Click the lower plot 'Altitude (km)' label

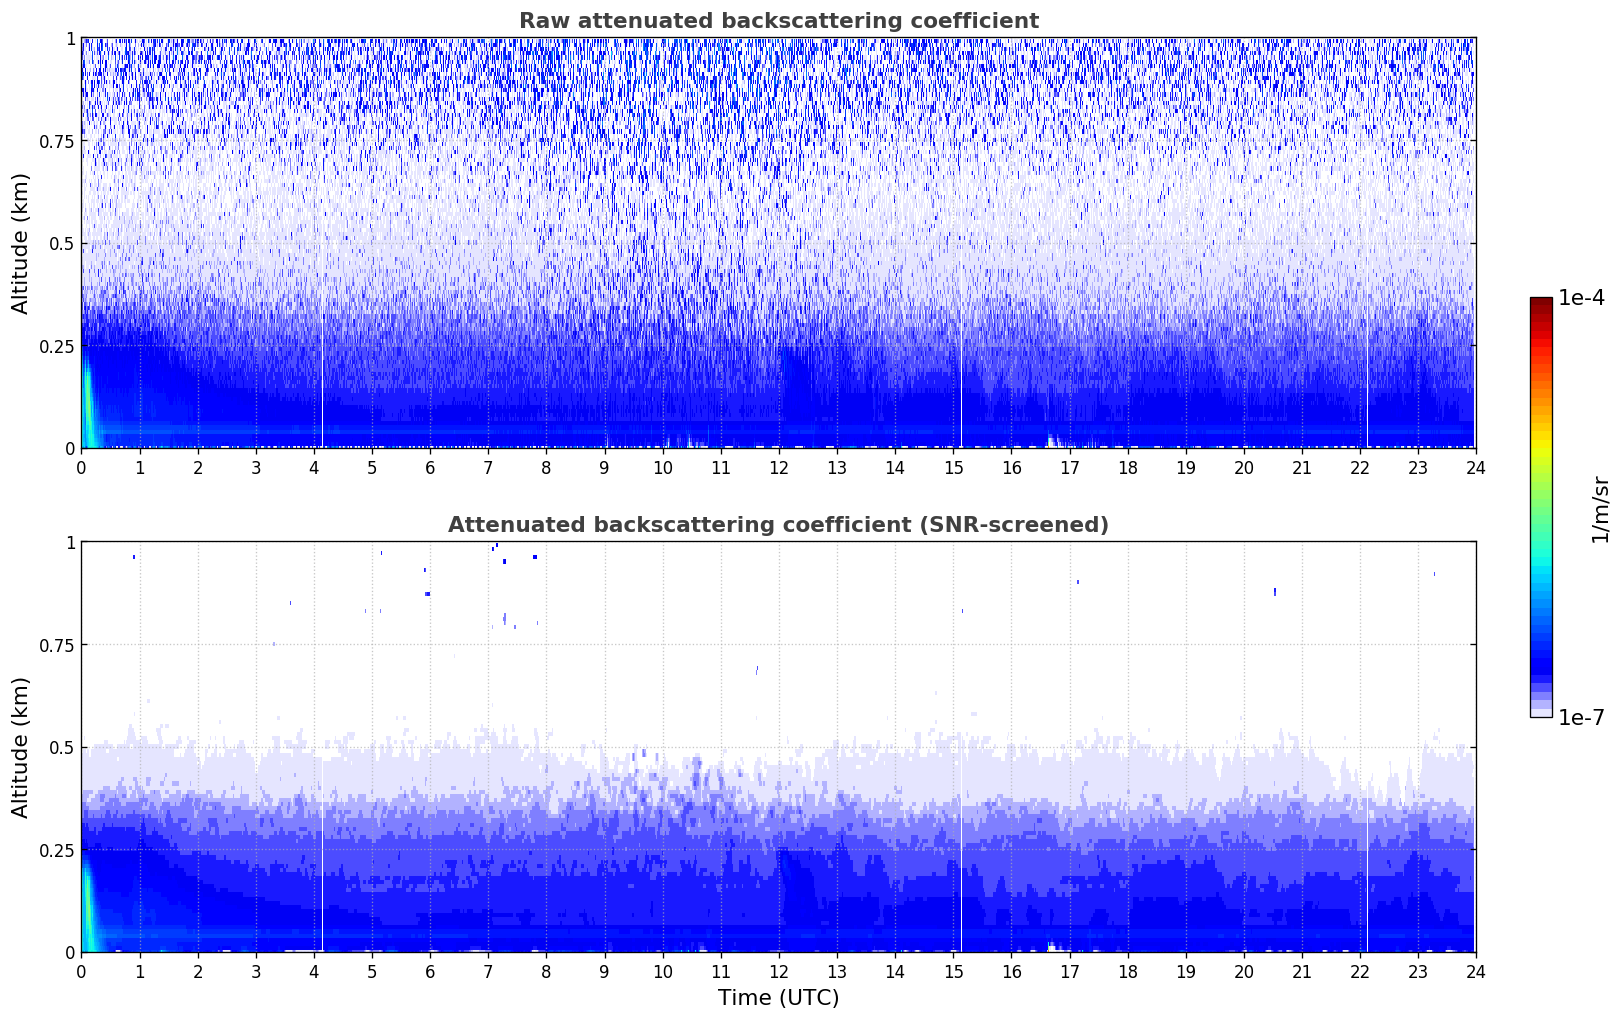coord(21,747)
